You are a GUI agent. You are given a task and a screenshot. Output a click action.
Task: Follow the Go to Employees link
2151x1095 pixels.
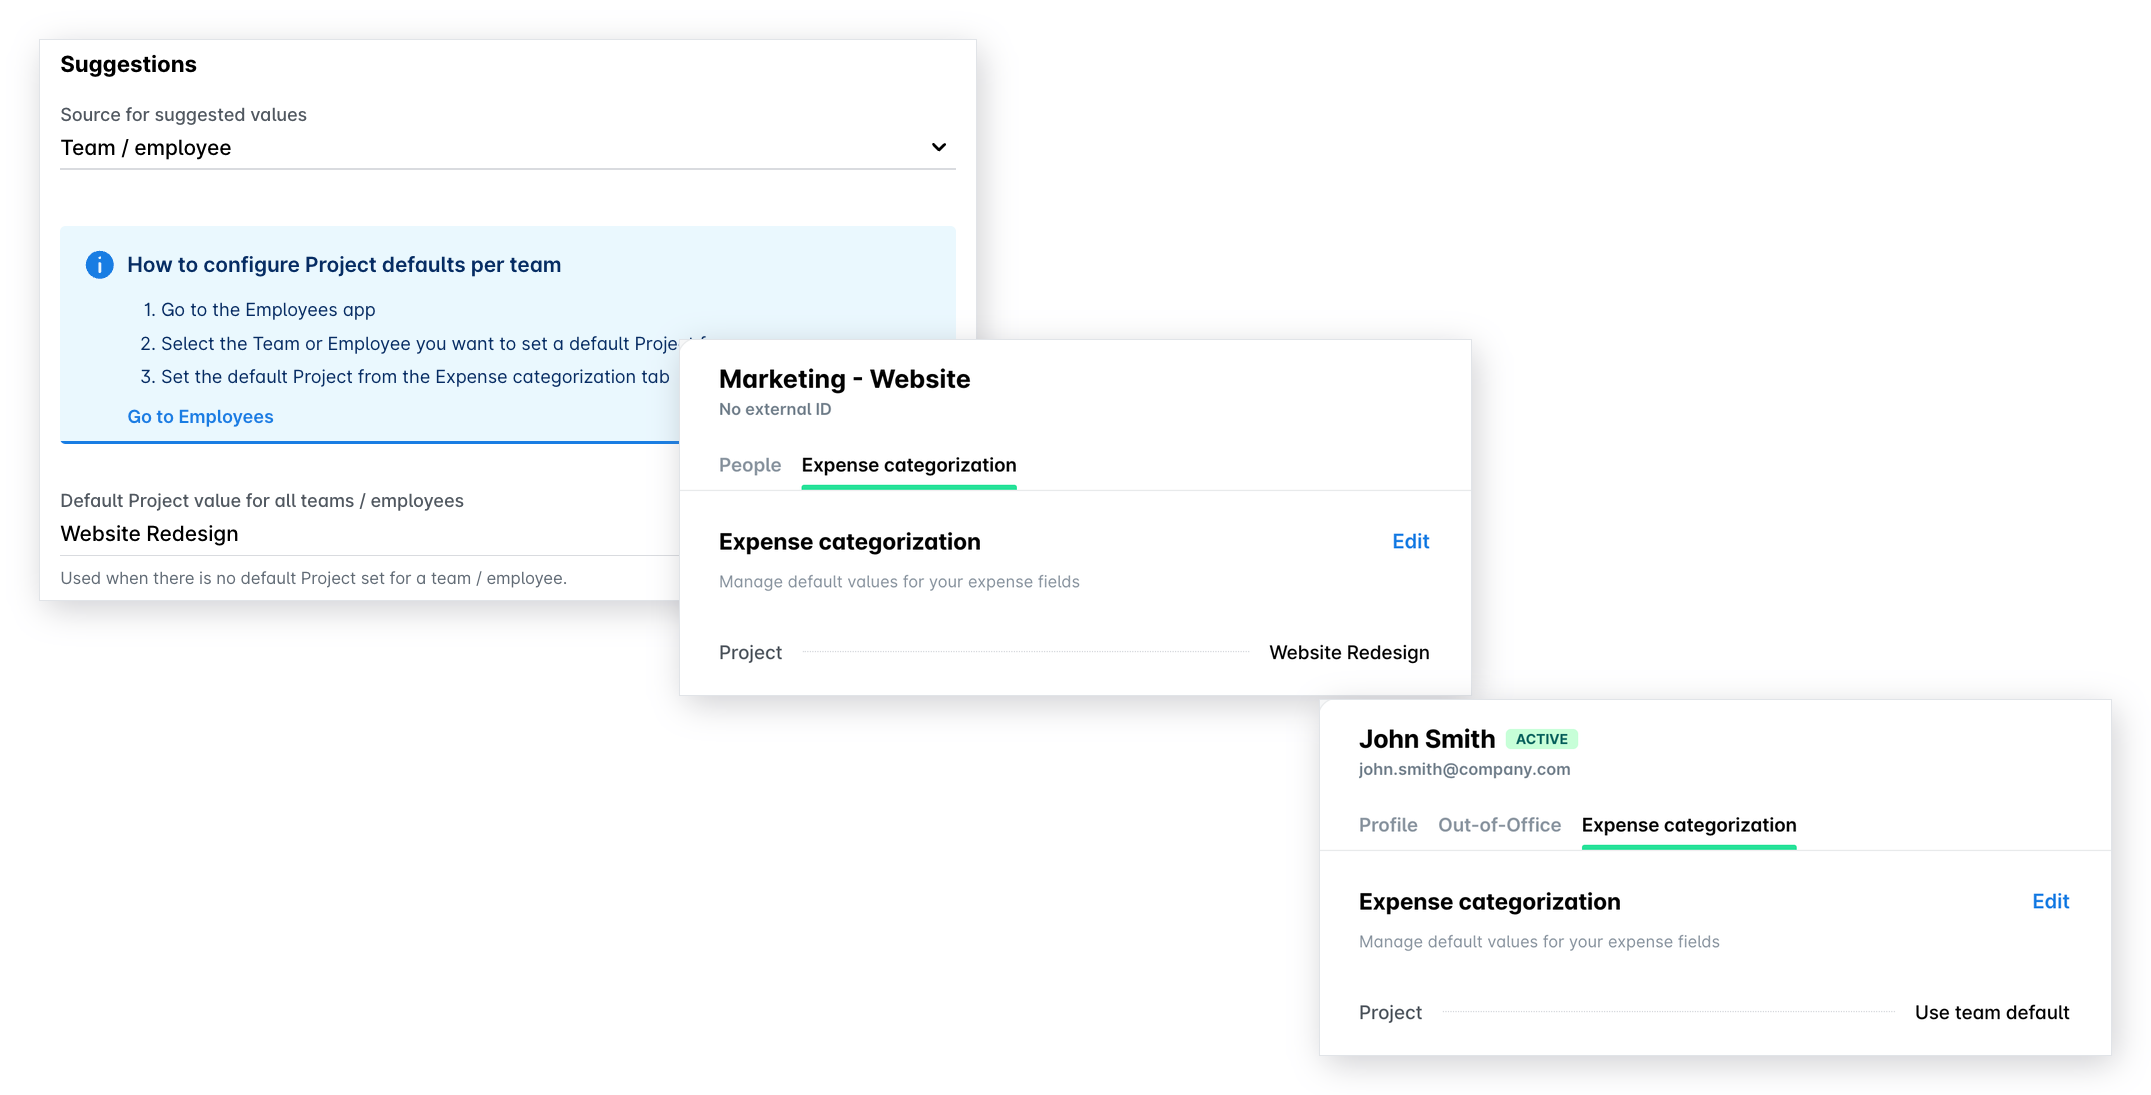tap(200, 417)
